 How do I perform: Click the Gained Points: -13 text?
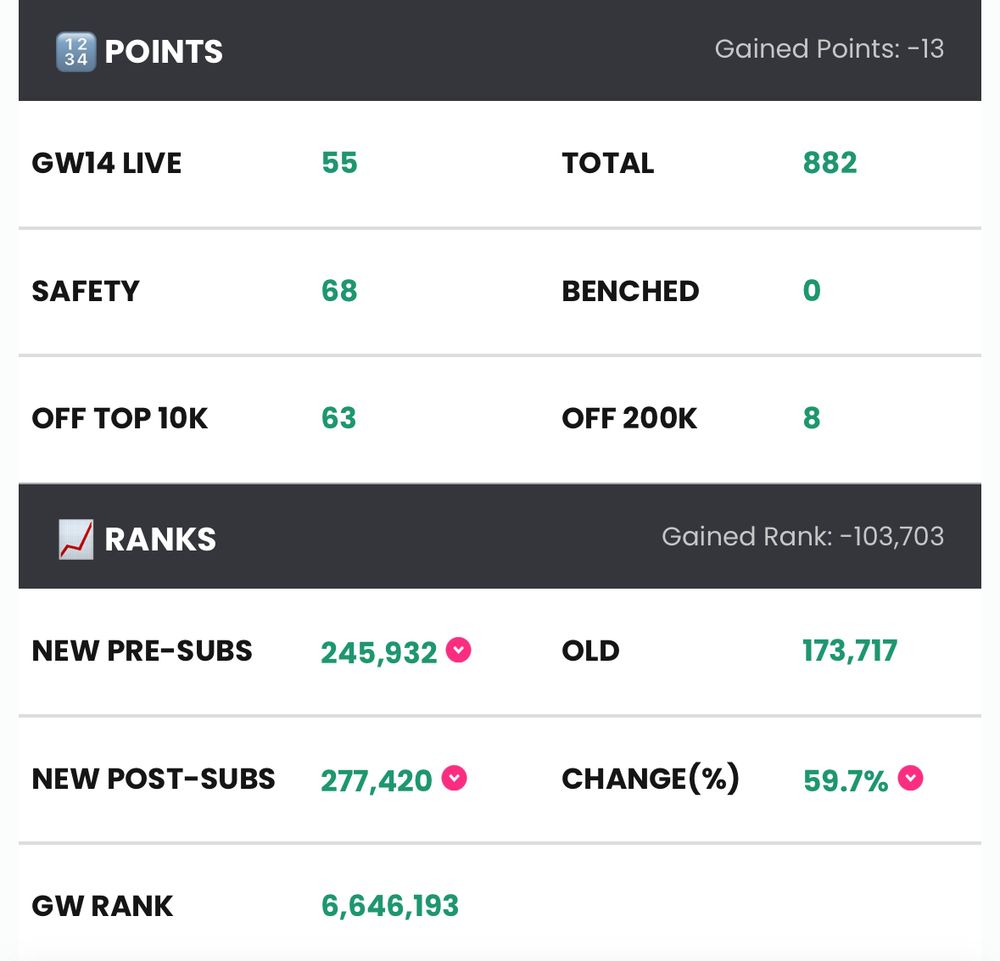[829, 49]
